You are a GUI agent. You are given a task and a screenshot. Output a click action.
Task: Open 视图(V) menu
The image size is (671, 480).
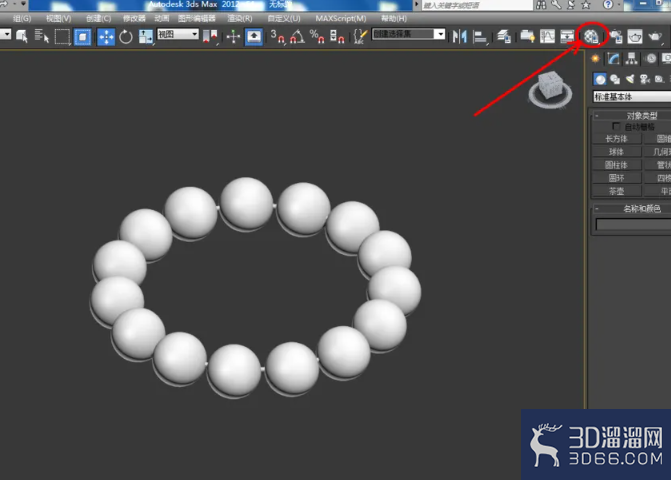pos(59,18)
